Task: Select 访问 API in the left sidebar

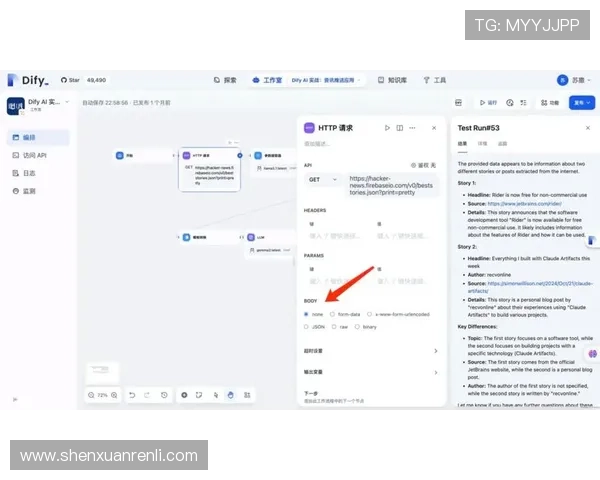Action: point(38,155)
